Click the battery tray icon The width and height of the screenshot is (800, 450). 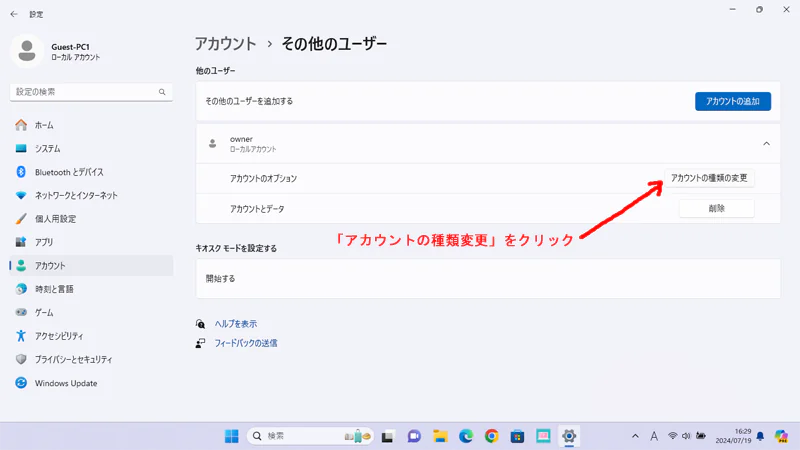(701, 436)
